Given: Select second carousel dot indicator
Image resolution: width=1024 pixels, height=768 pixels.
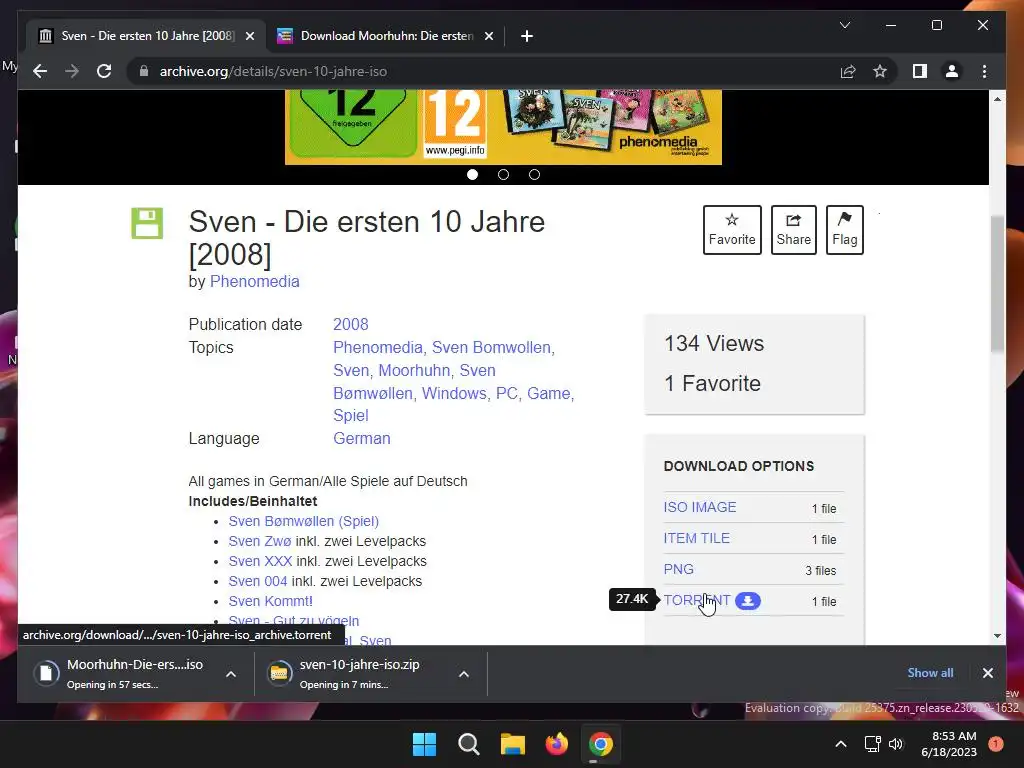Looking at the screenshot, I should point(503,174).
